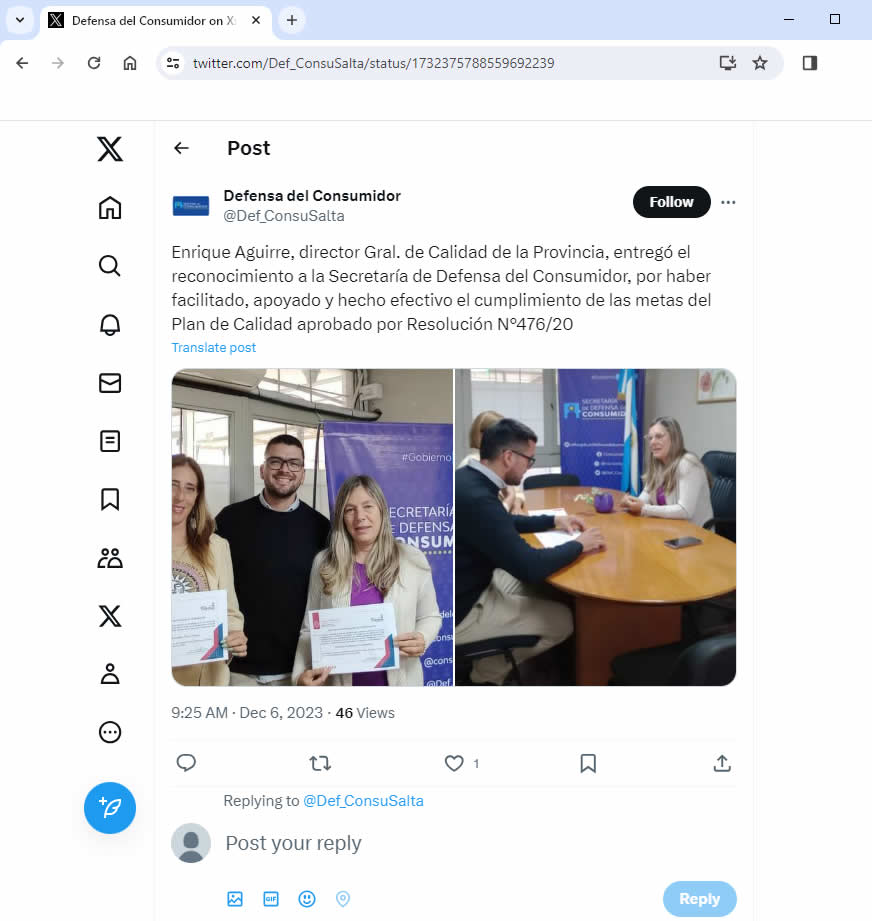Open the Notifications bell icon
Image resolution: width=872 pixels, height=921 pixels.
tap(110, 324)
